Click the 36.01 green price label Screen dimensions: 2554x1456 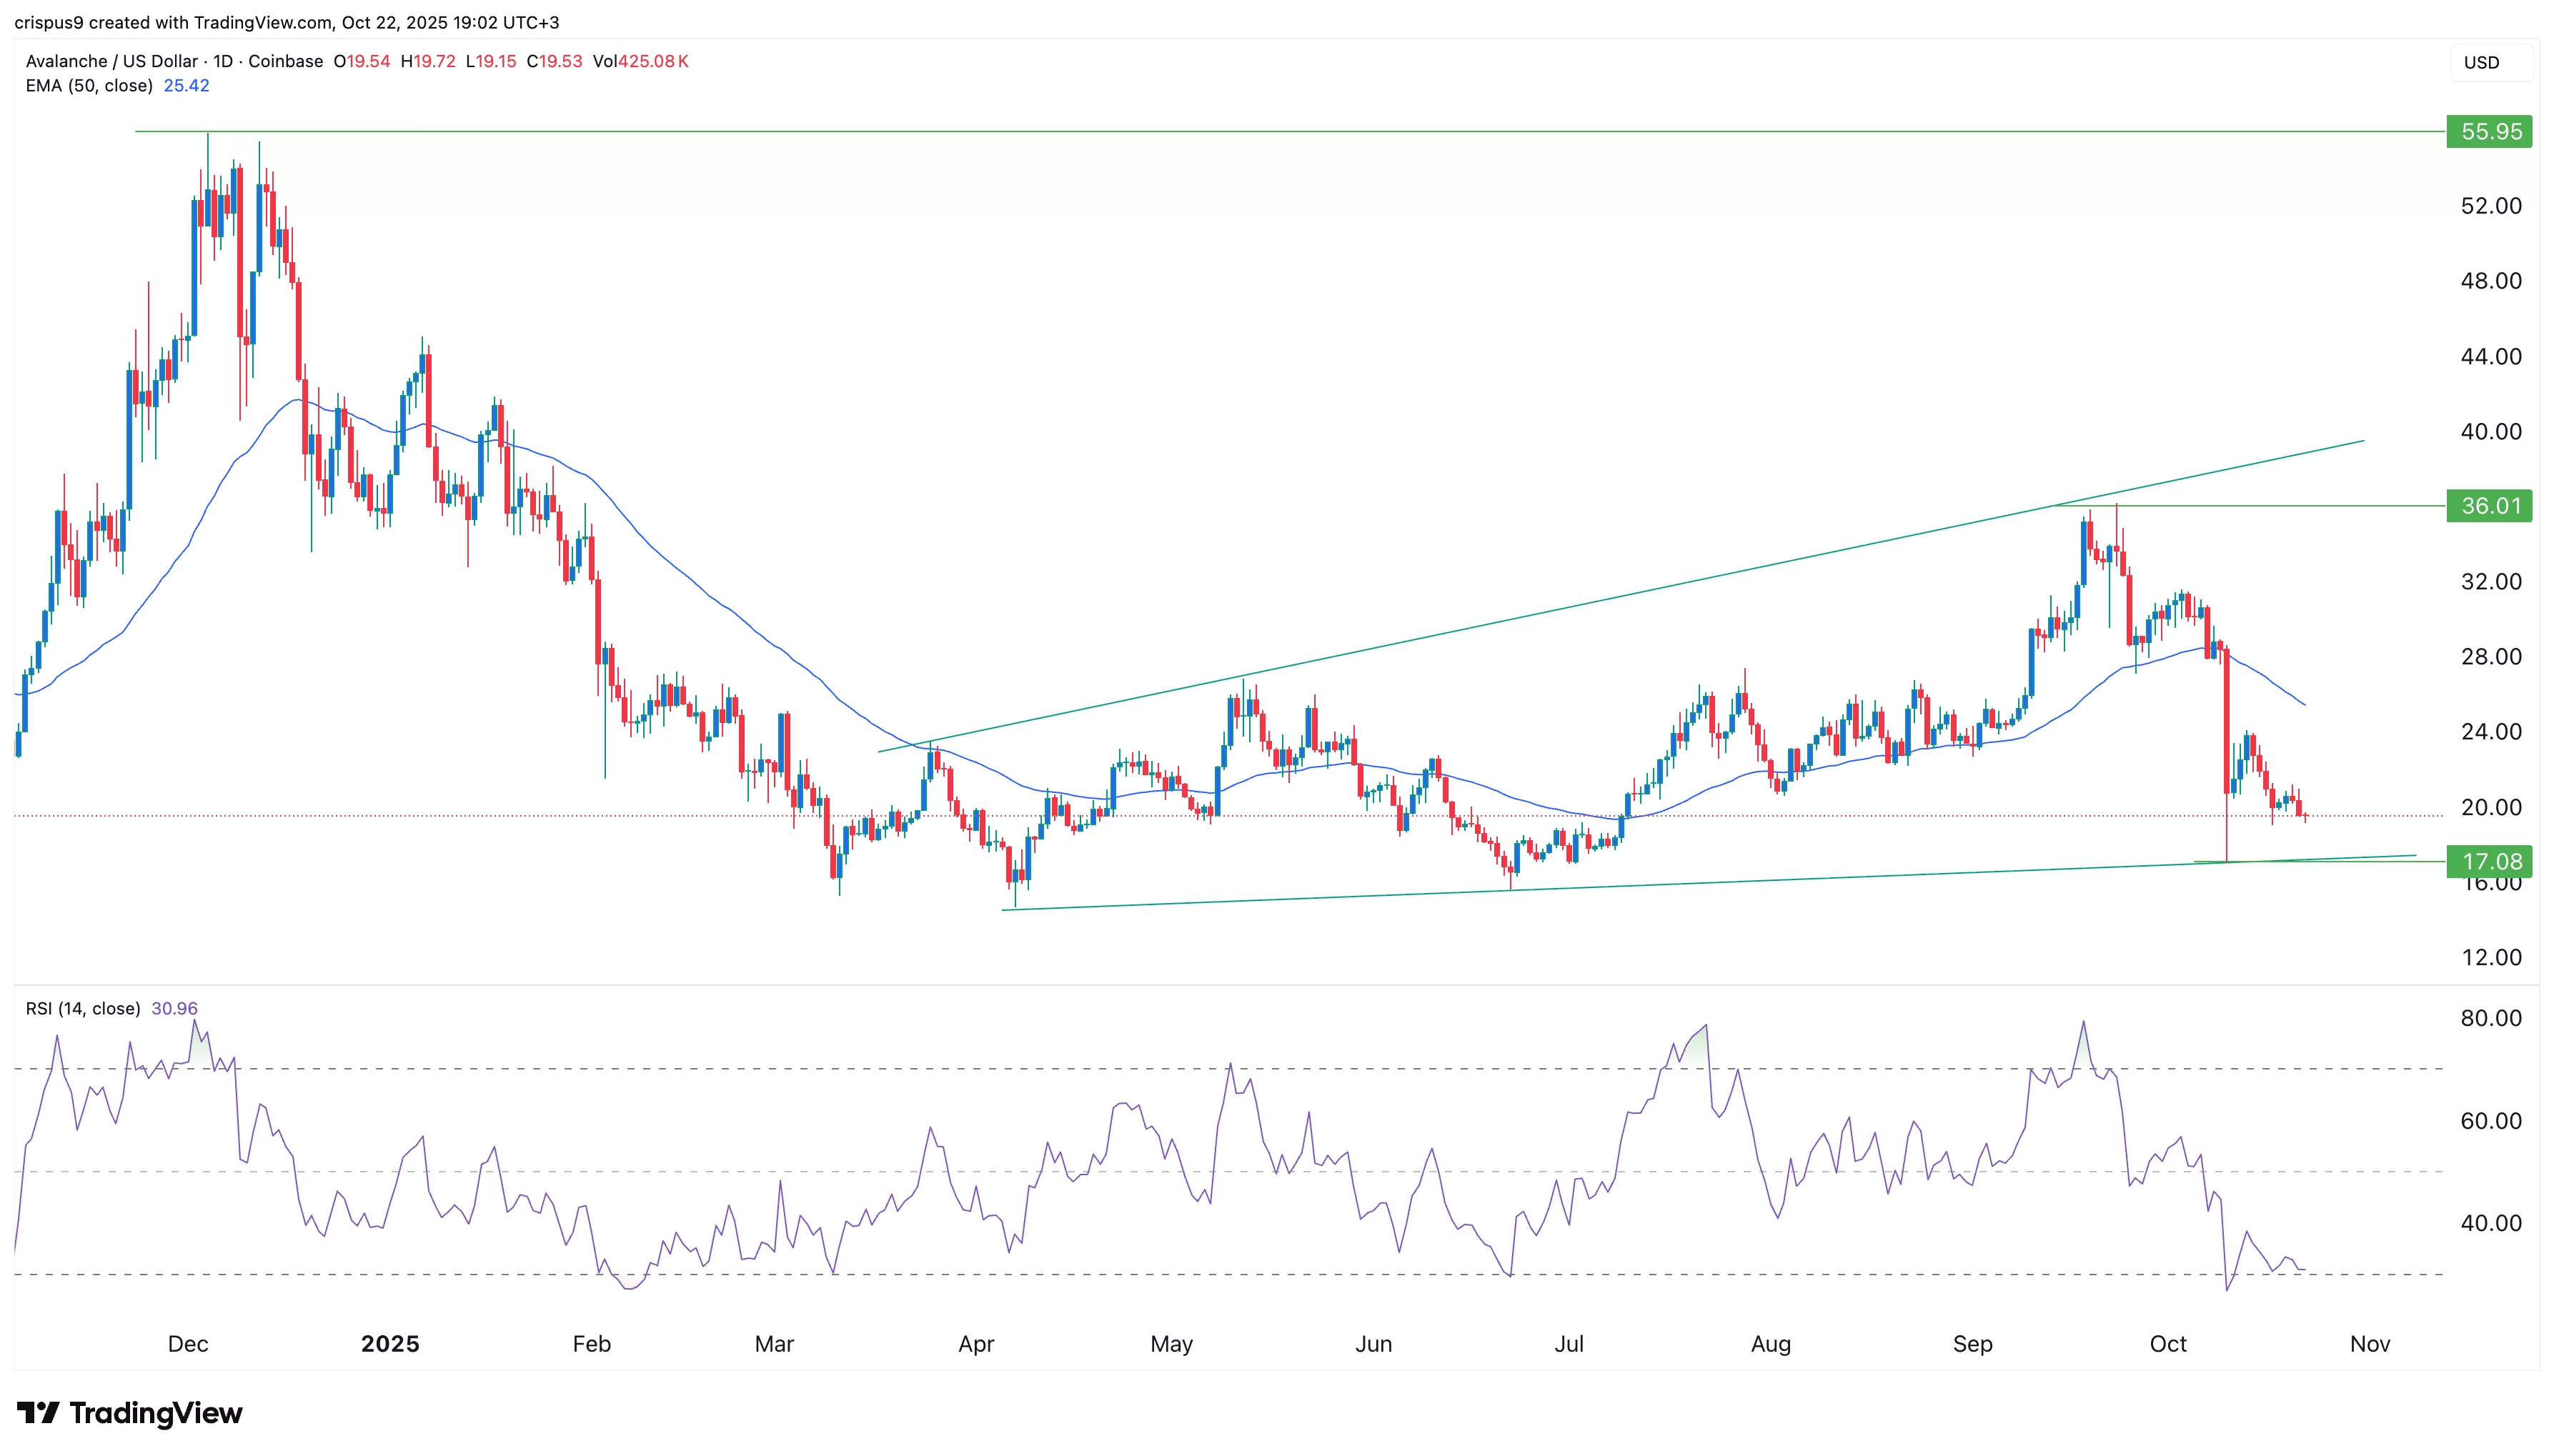pos(2489,506)
